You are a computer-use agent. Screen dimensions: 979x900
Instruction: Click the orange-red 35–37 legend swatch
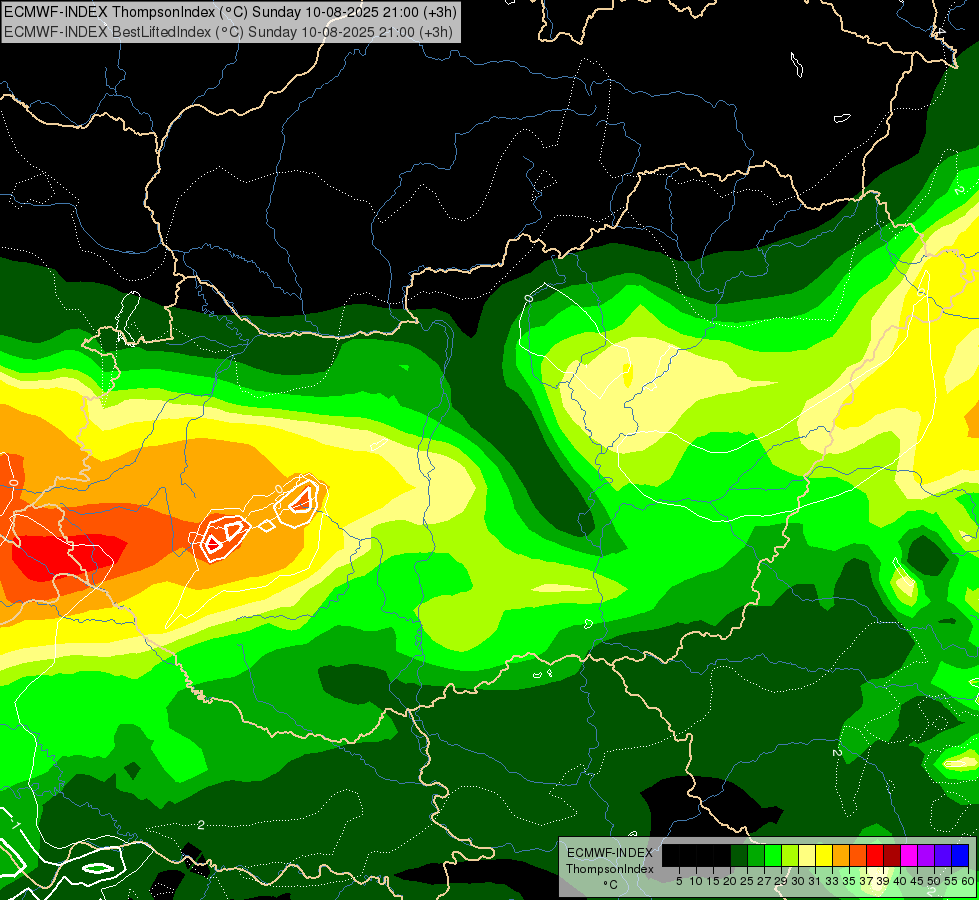[858, 855]
